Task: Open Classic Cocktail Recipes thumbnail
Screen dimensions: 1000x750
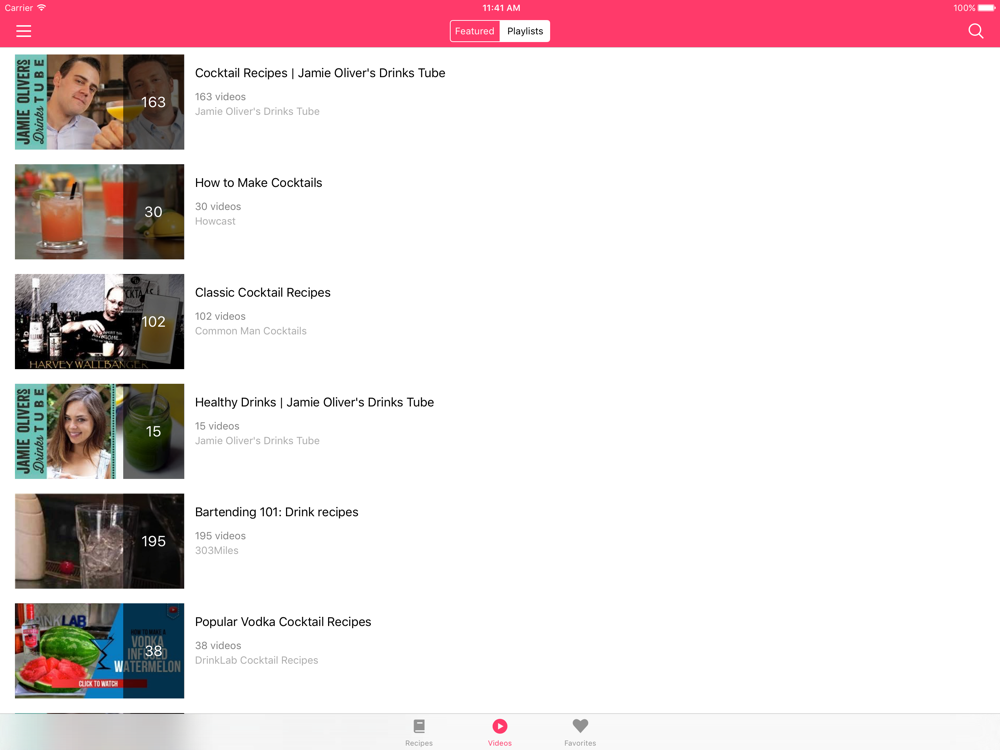Action: [99, 321]
